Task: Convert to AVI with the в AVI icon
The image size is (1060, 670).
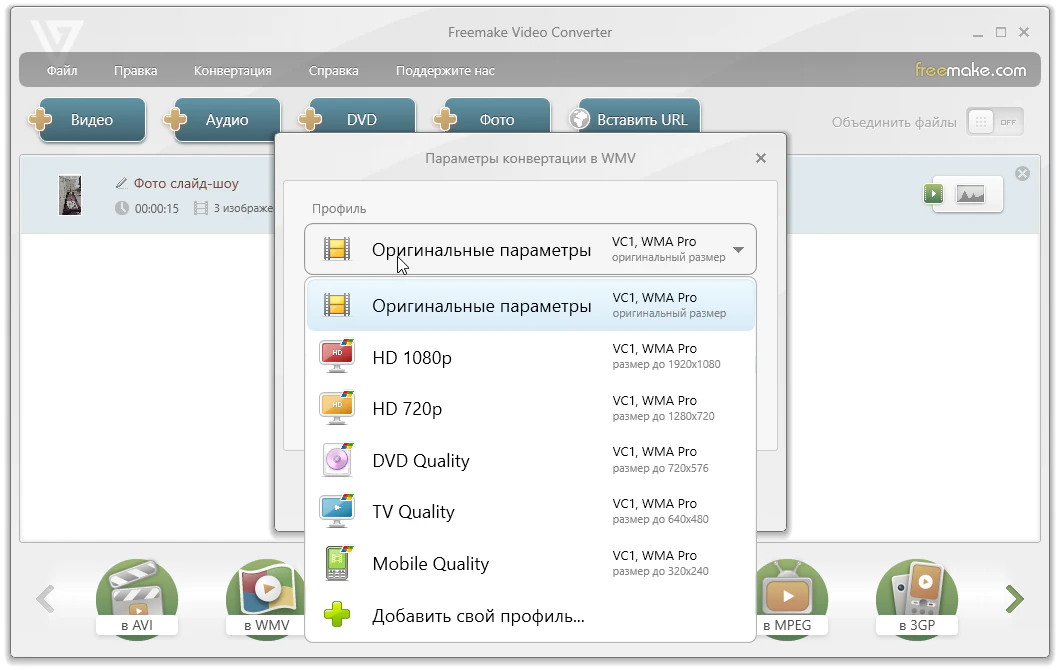Action: point(137,598)
